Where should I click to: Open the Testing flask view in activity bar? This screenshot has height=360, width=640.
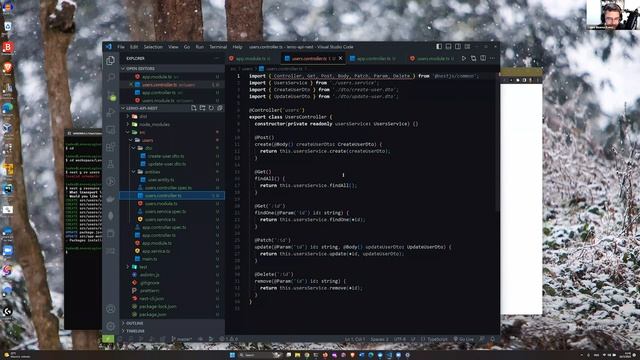pos(110,164)
